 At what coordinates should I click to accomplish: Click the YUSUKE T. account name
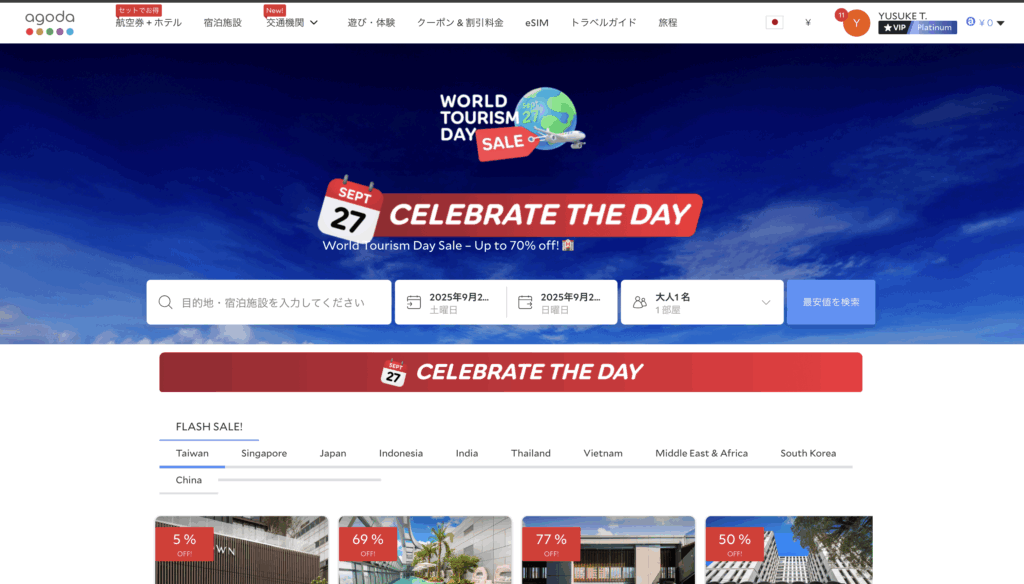[903, 15]
